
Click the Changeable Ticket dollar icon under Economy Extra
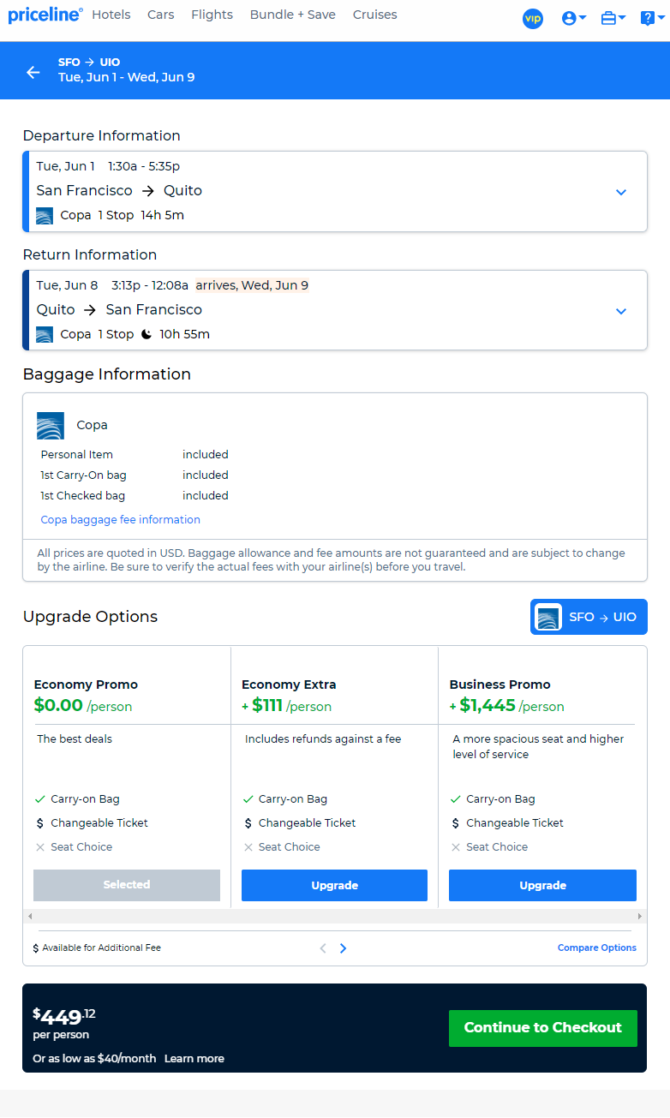[248, 823]
